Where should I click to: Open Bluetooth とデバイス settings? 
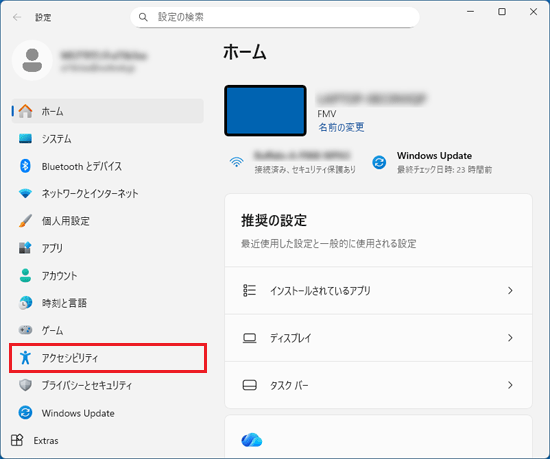tap(82, 166)
